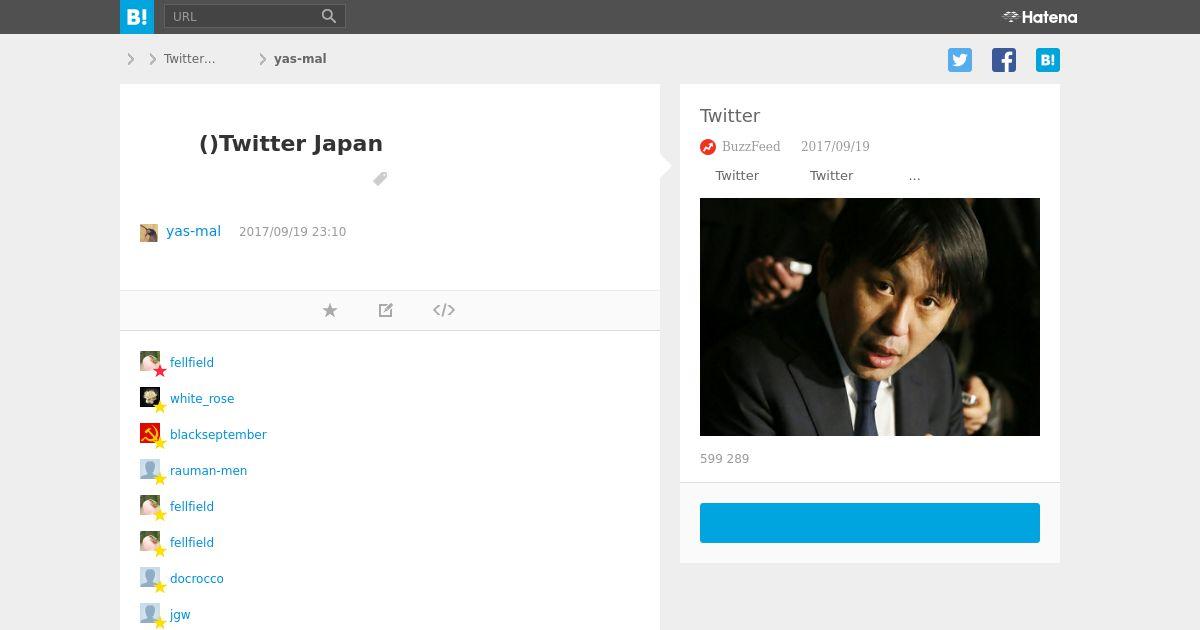Open the article photo thumbnail
Screen dimensions: 1200x630
[870, 317]
